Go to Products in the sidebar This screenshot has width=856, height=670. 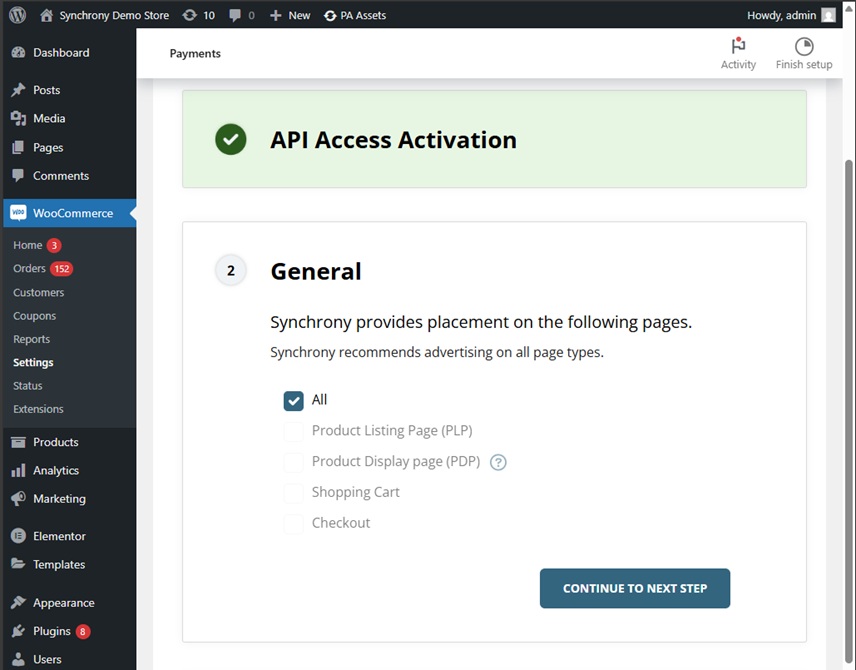point(55,442)
